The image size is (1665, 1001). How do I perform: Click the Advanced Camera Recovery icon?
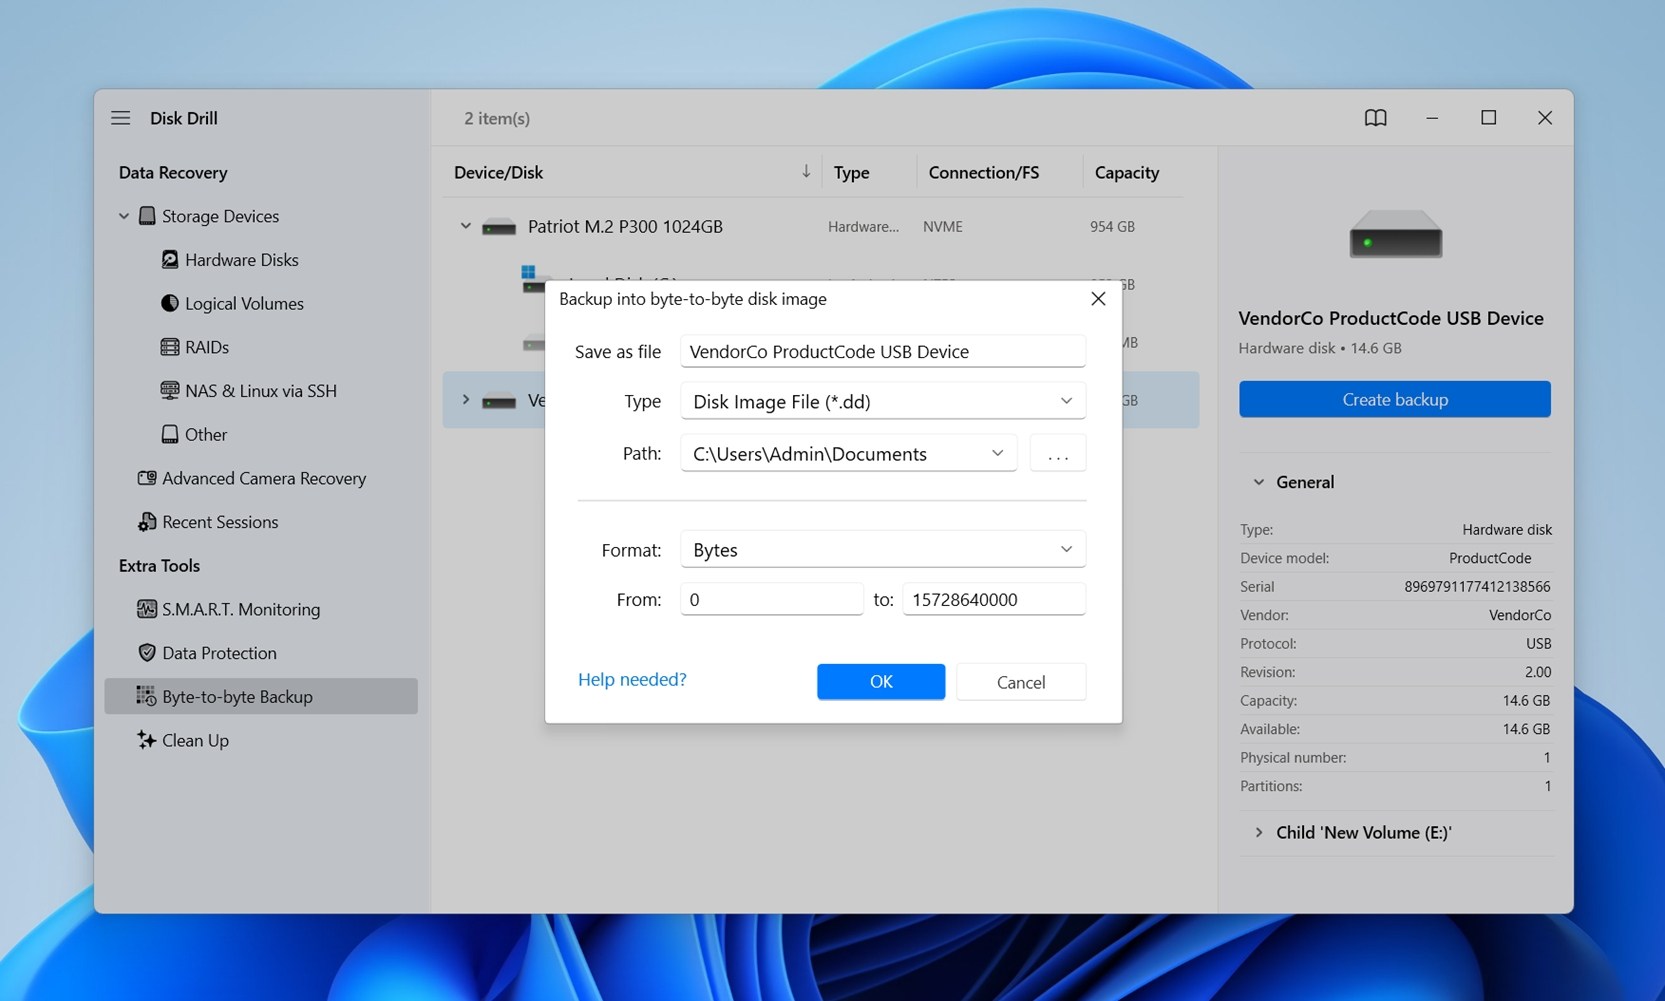point(147,478)
